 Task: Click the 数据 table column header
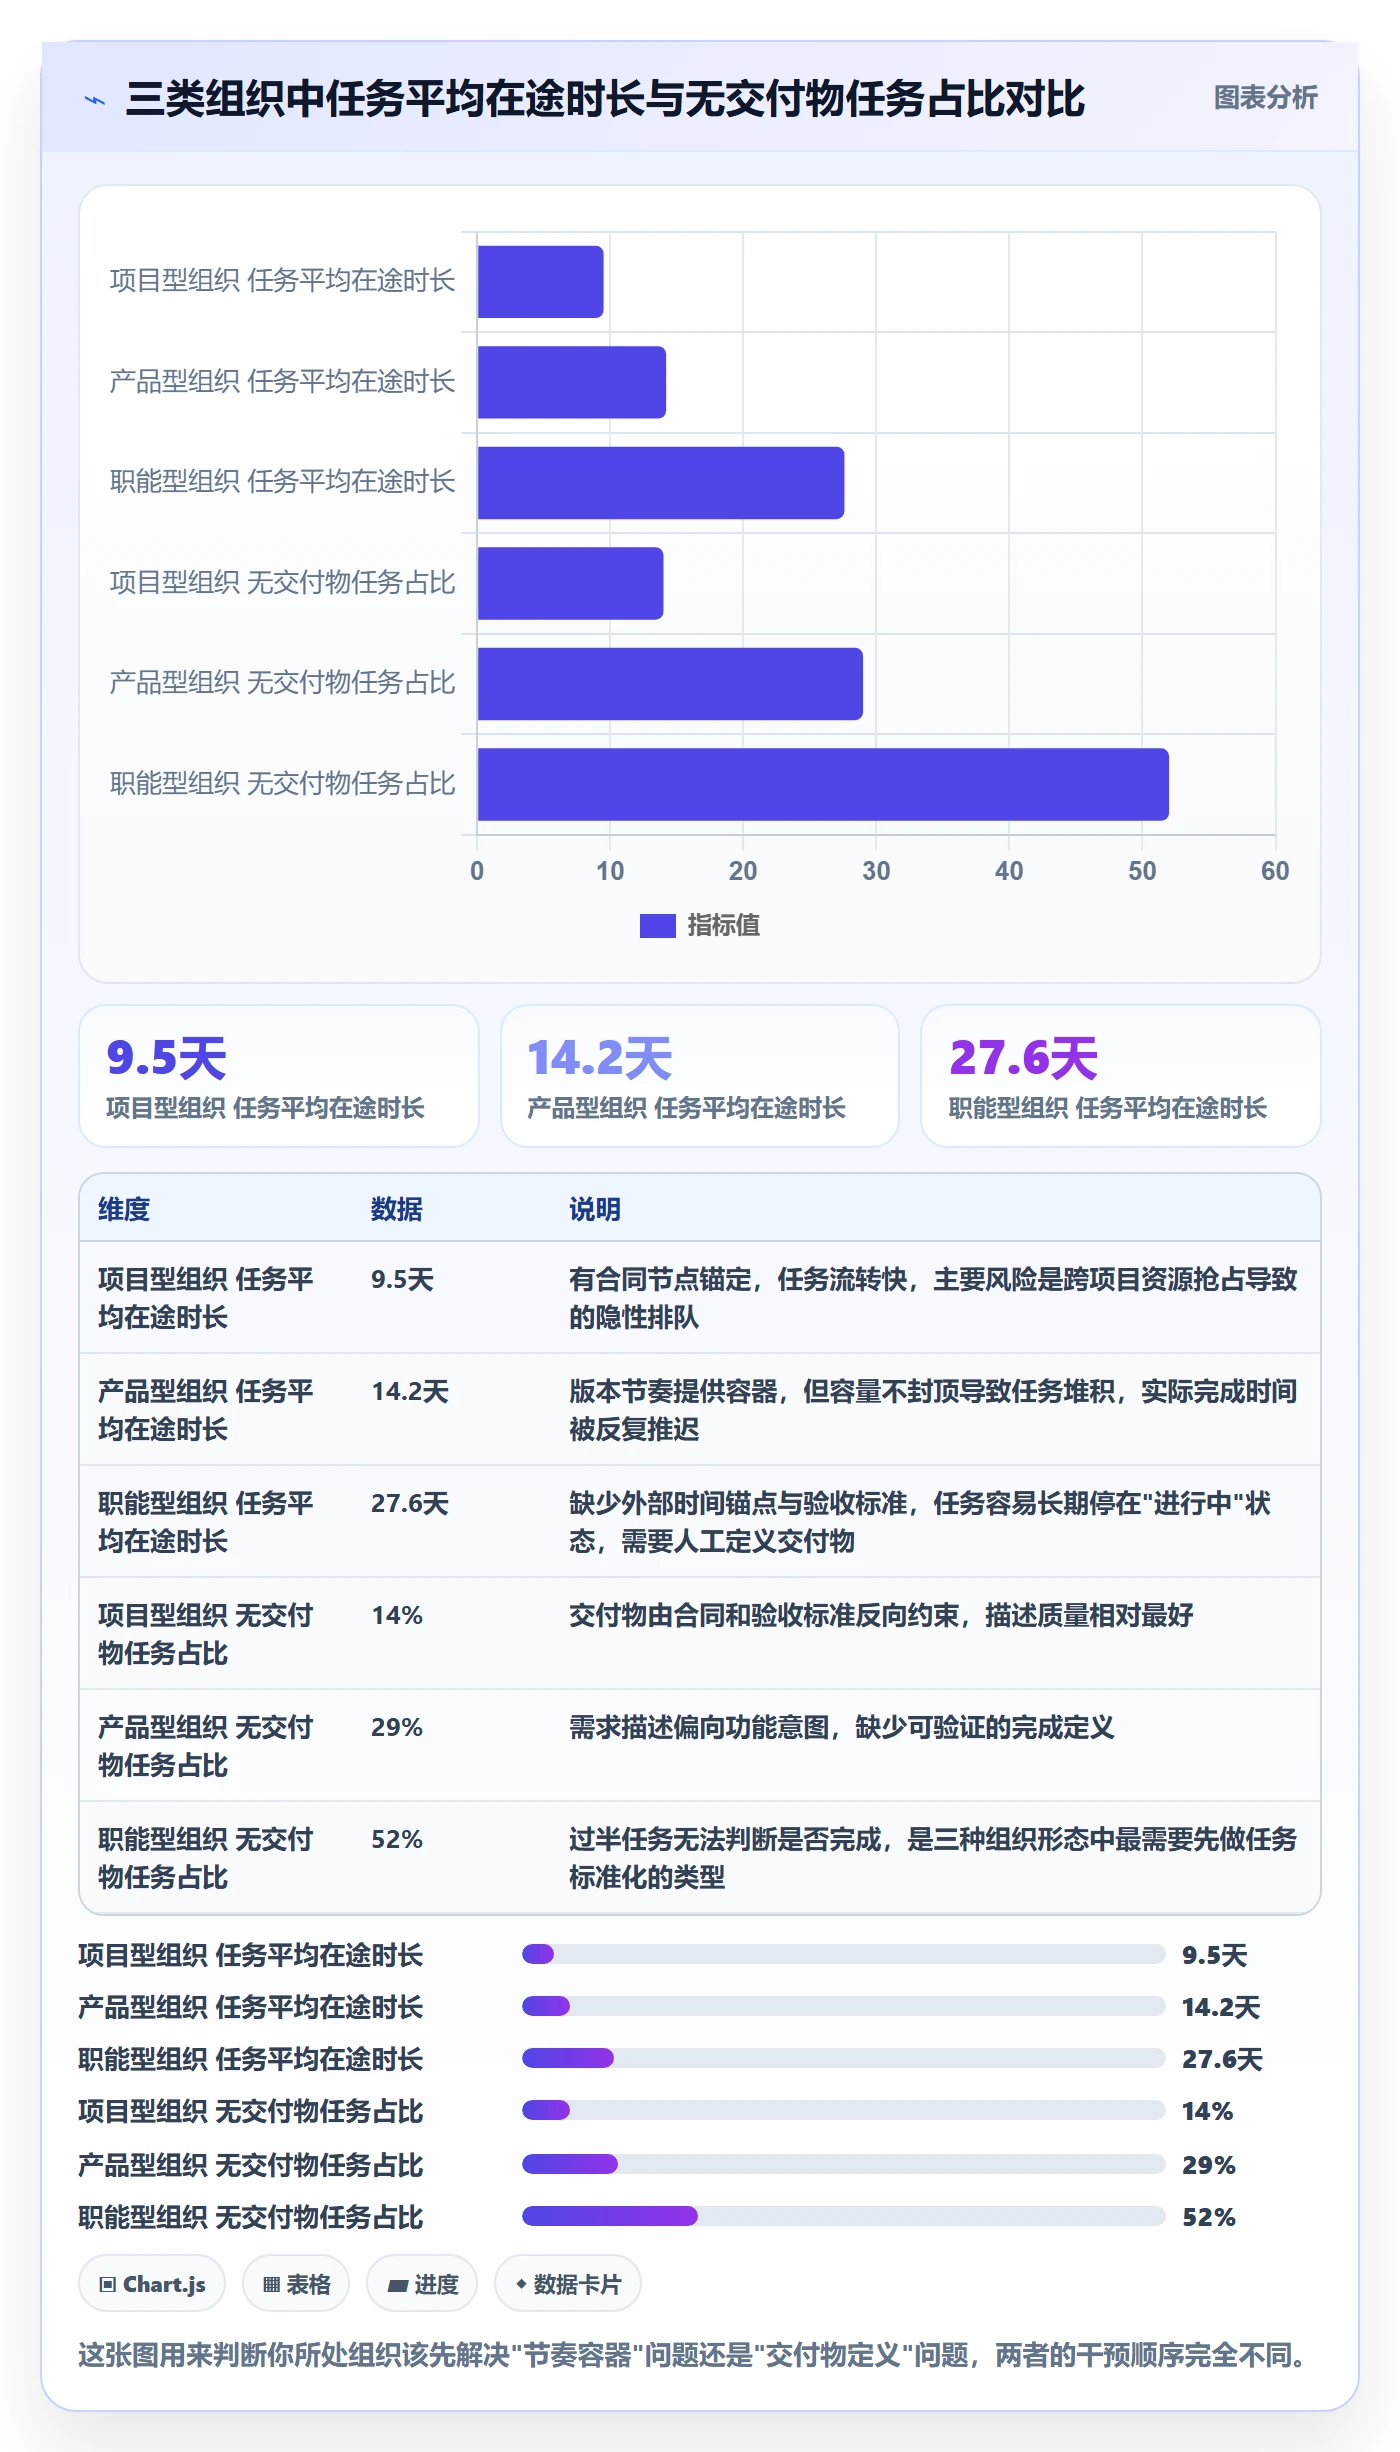point(397,1209)
